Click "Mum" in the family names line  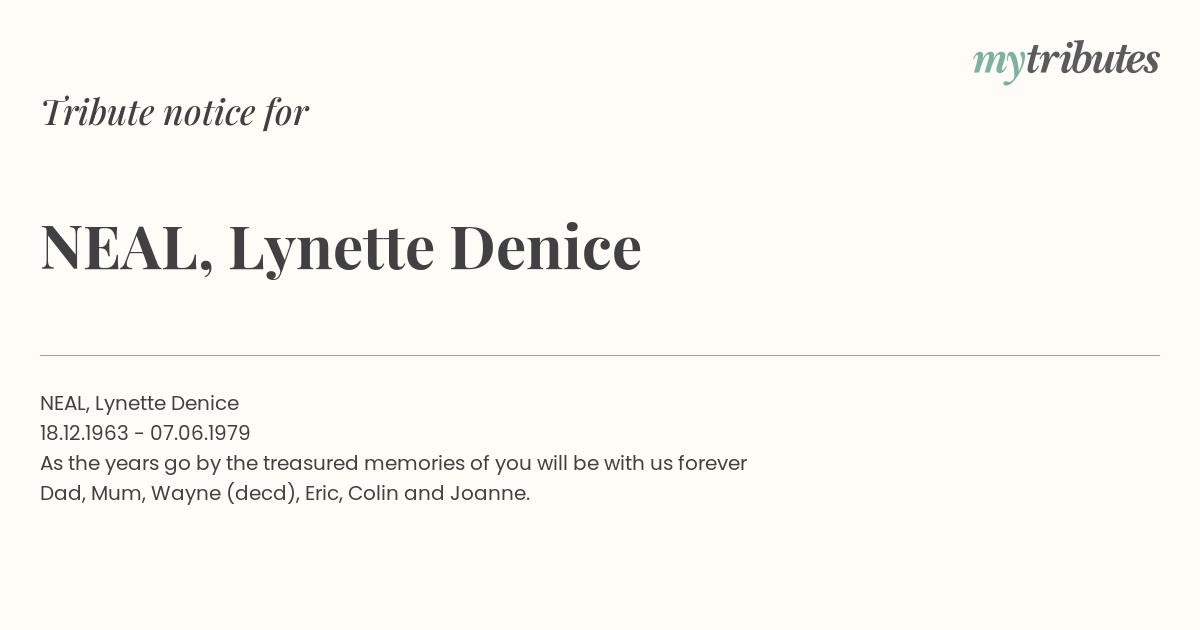[x=115, y=493]
